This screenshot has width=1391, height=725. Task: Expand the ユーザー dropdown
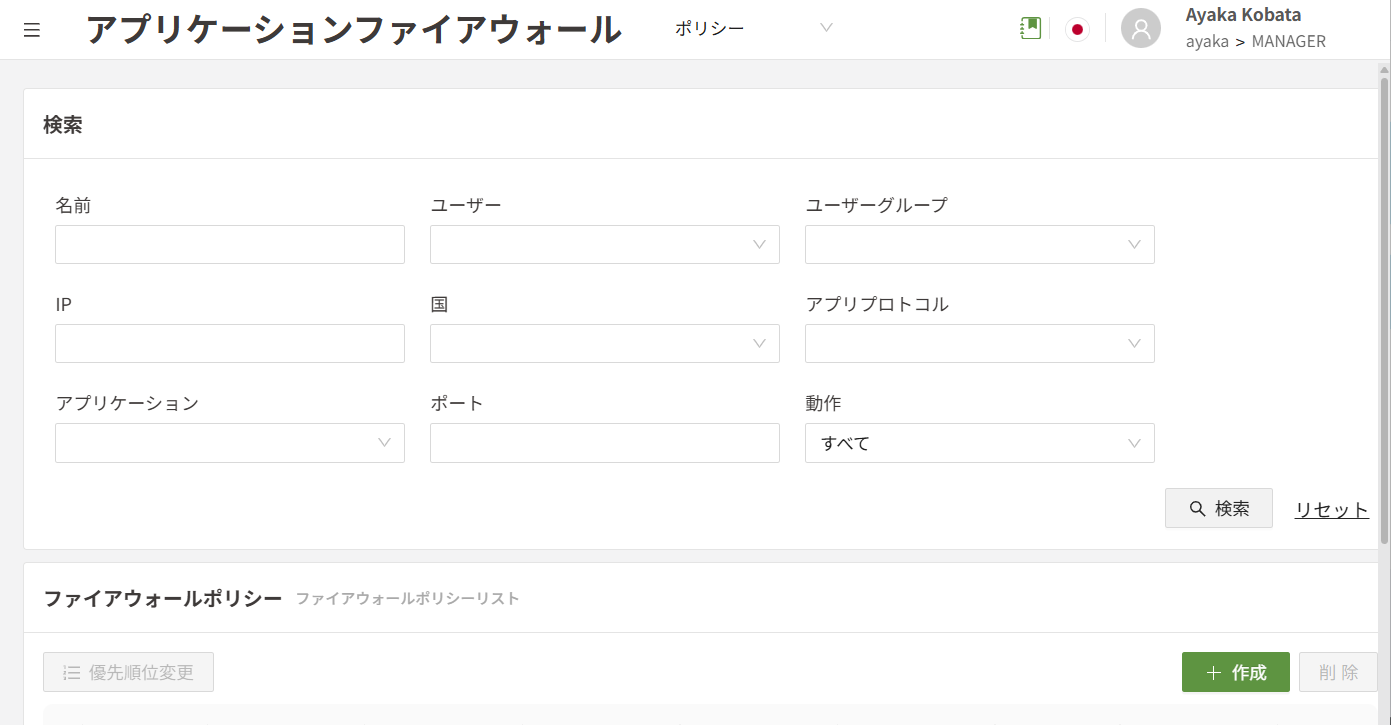pos(604,245)
